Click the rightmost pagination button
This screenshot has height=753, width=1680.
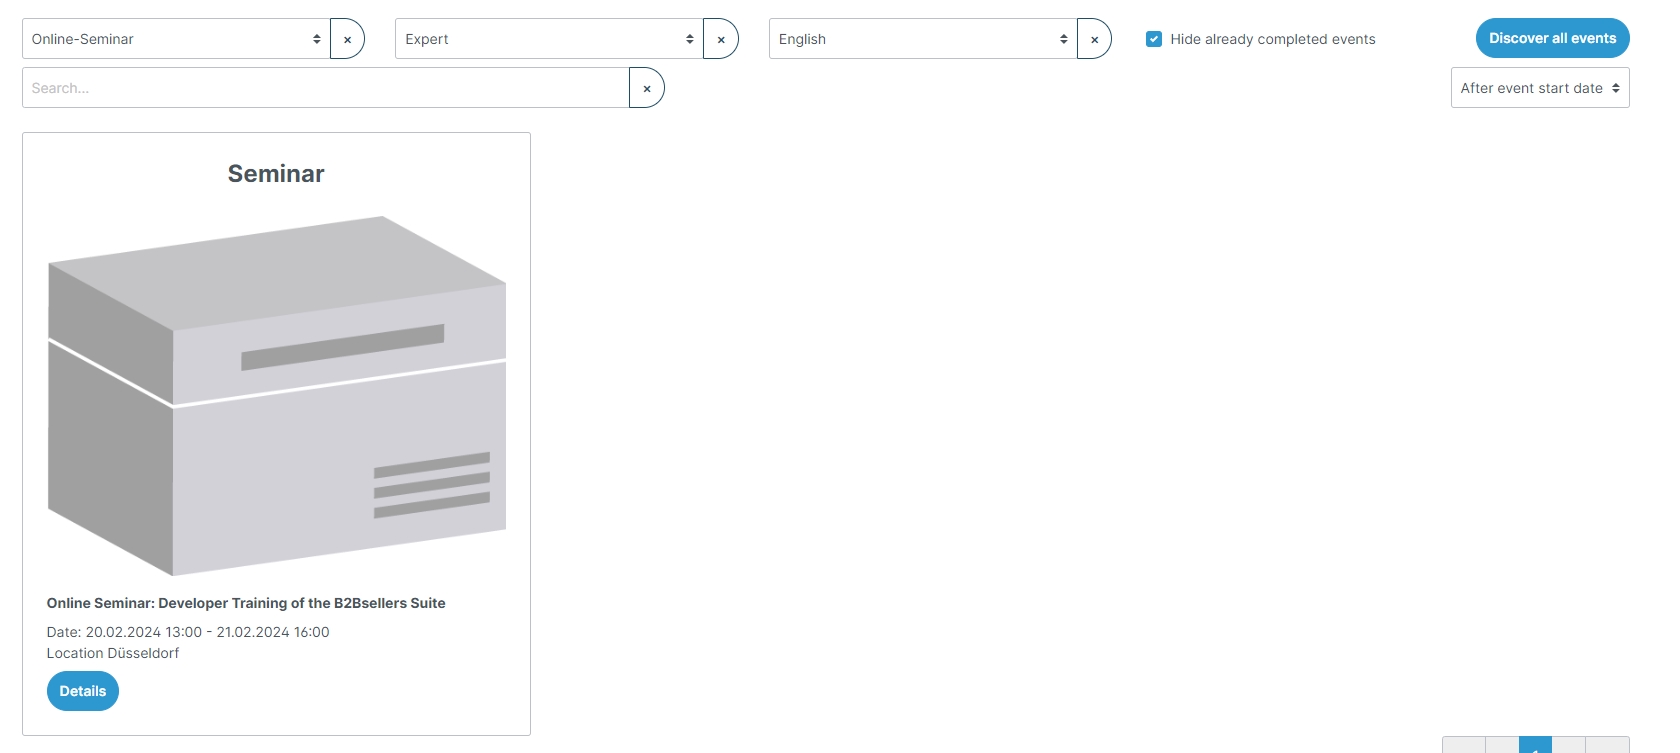pos(1608,746)
